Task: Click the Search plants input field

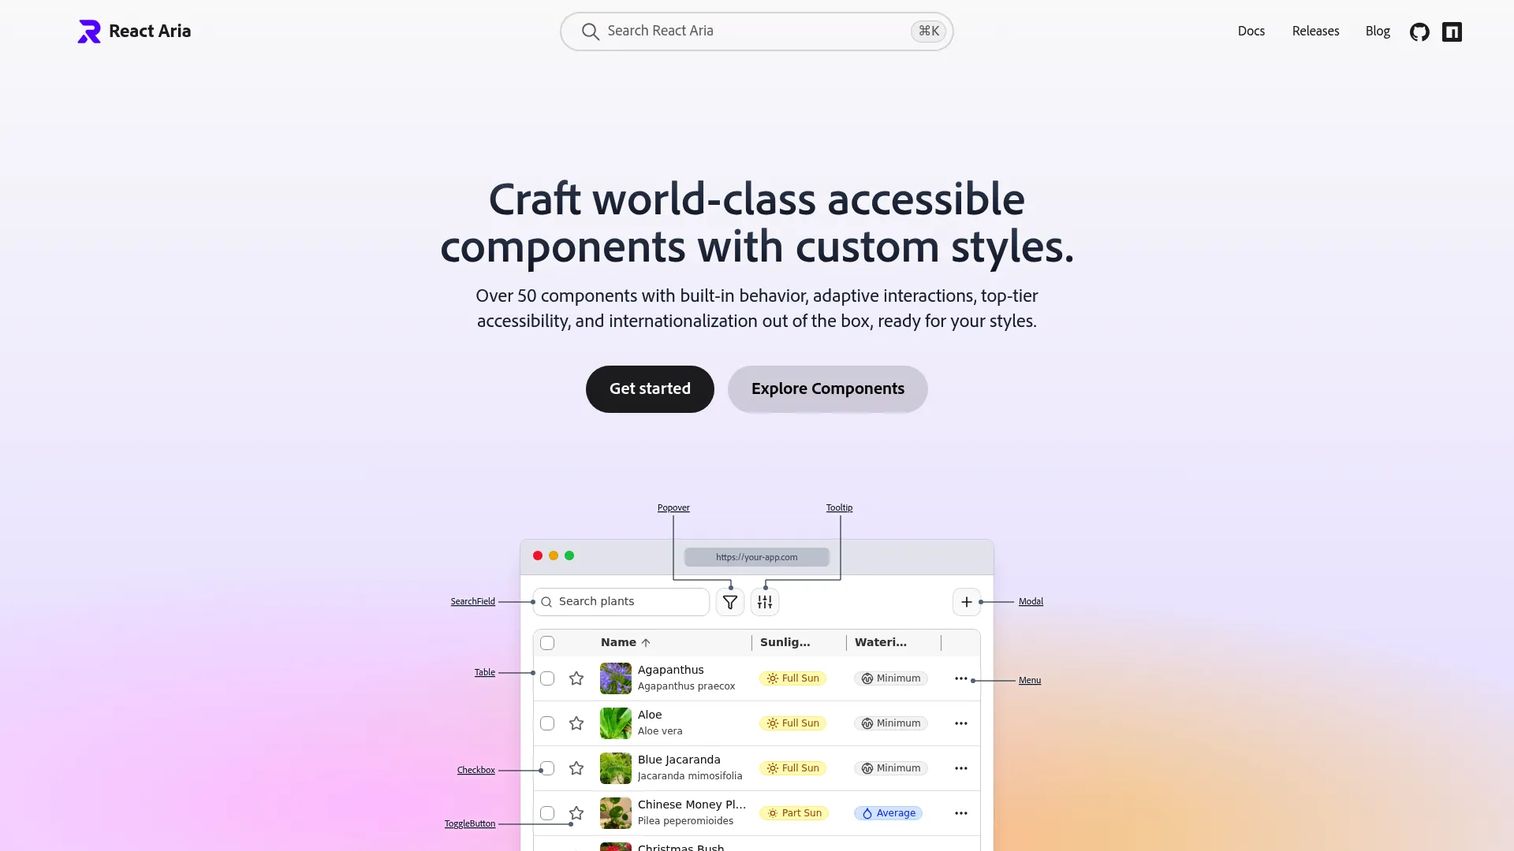Action: pyautogui.click(x=622, y=602)
